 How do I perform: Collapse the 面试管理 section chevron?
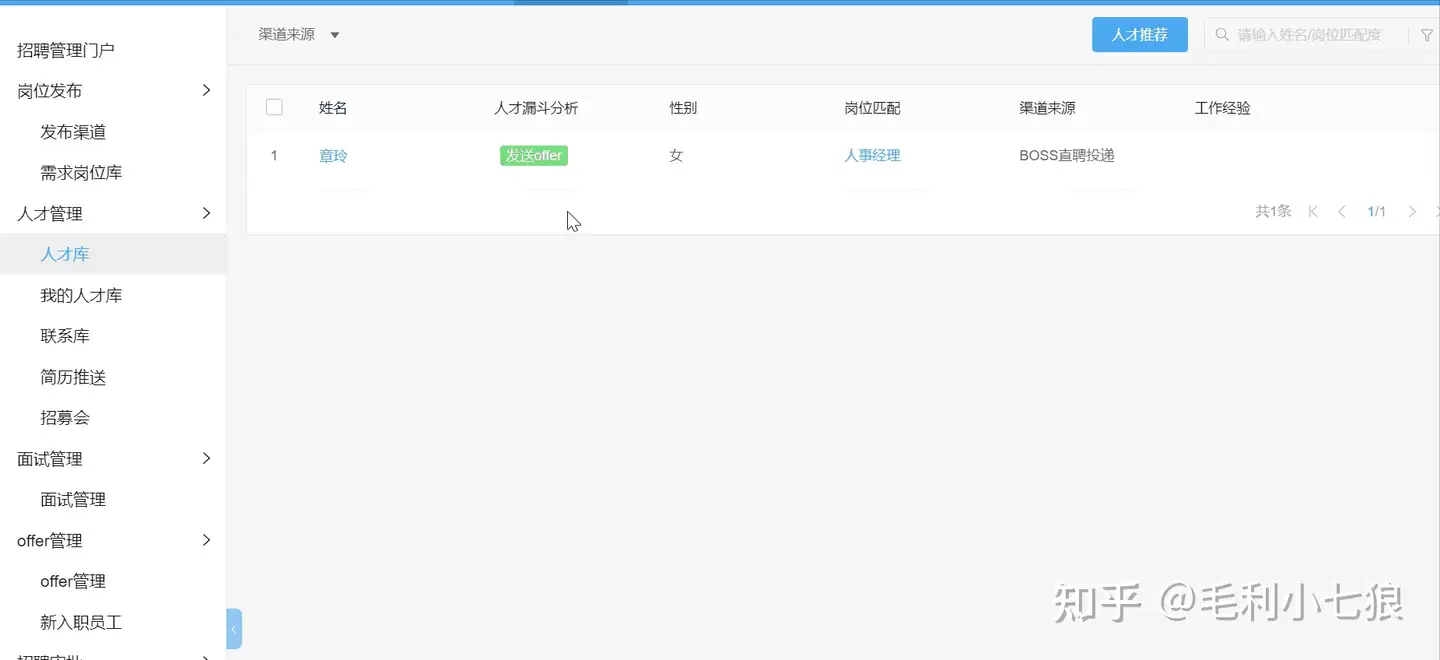tap(206, 458)
